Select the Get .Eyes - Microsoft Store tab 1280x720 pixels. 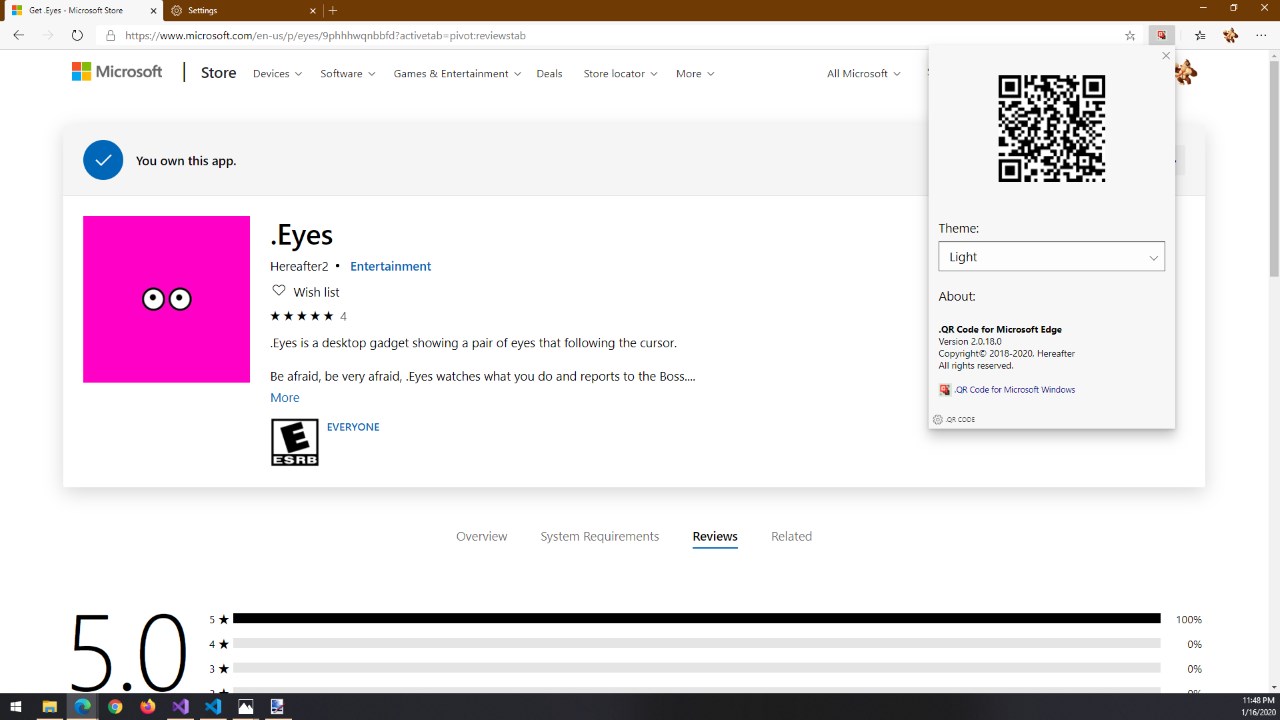[82, 10]
